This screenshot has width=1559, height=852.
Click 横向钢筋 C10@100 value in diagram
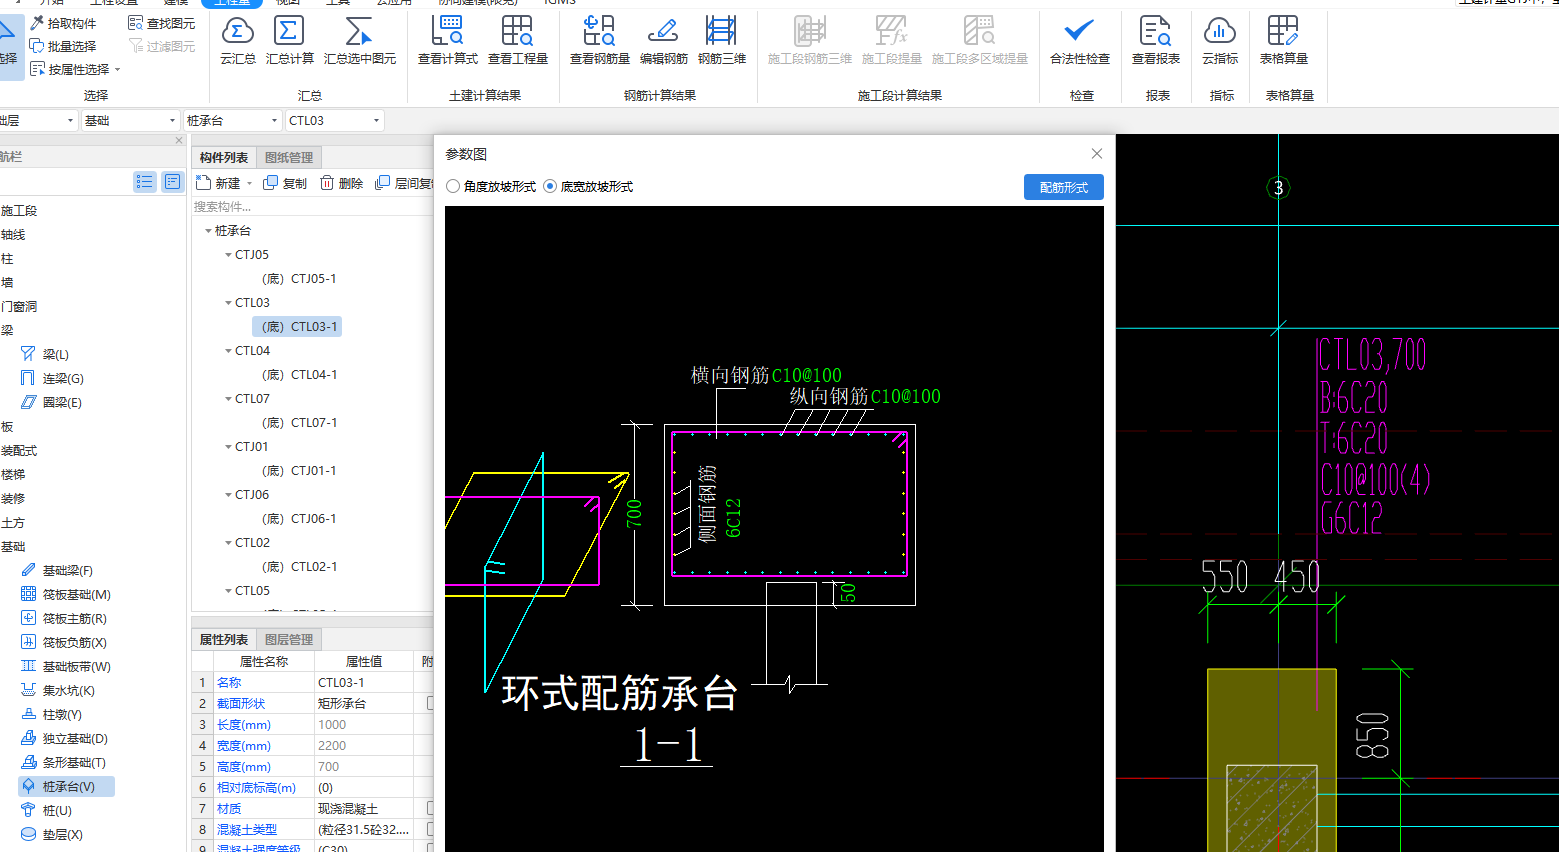807,375
